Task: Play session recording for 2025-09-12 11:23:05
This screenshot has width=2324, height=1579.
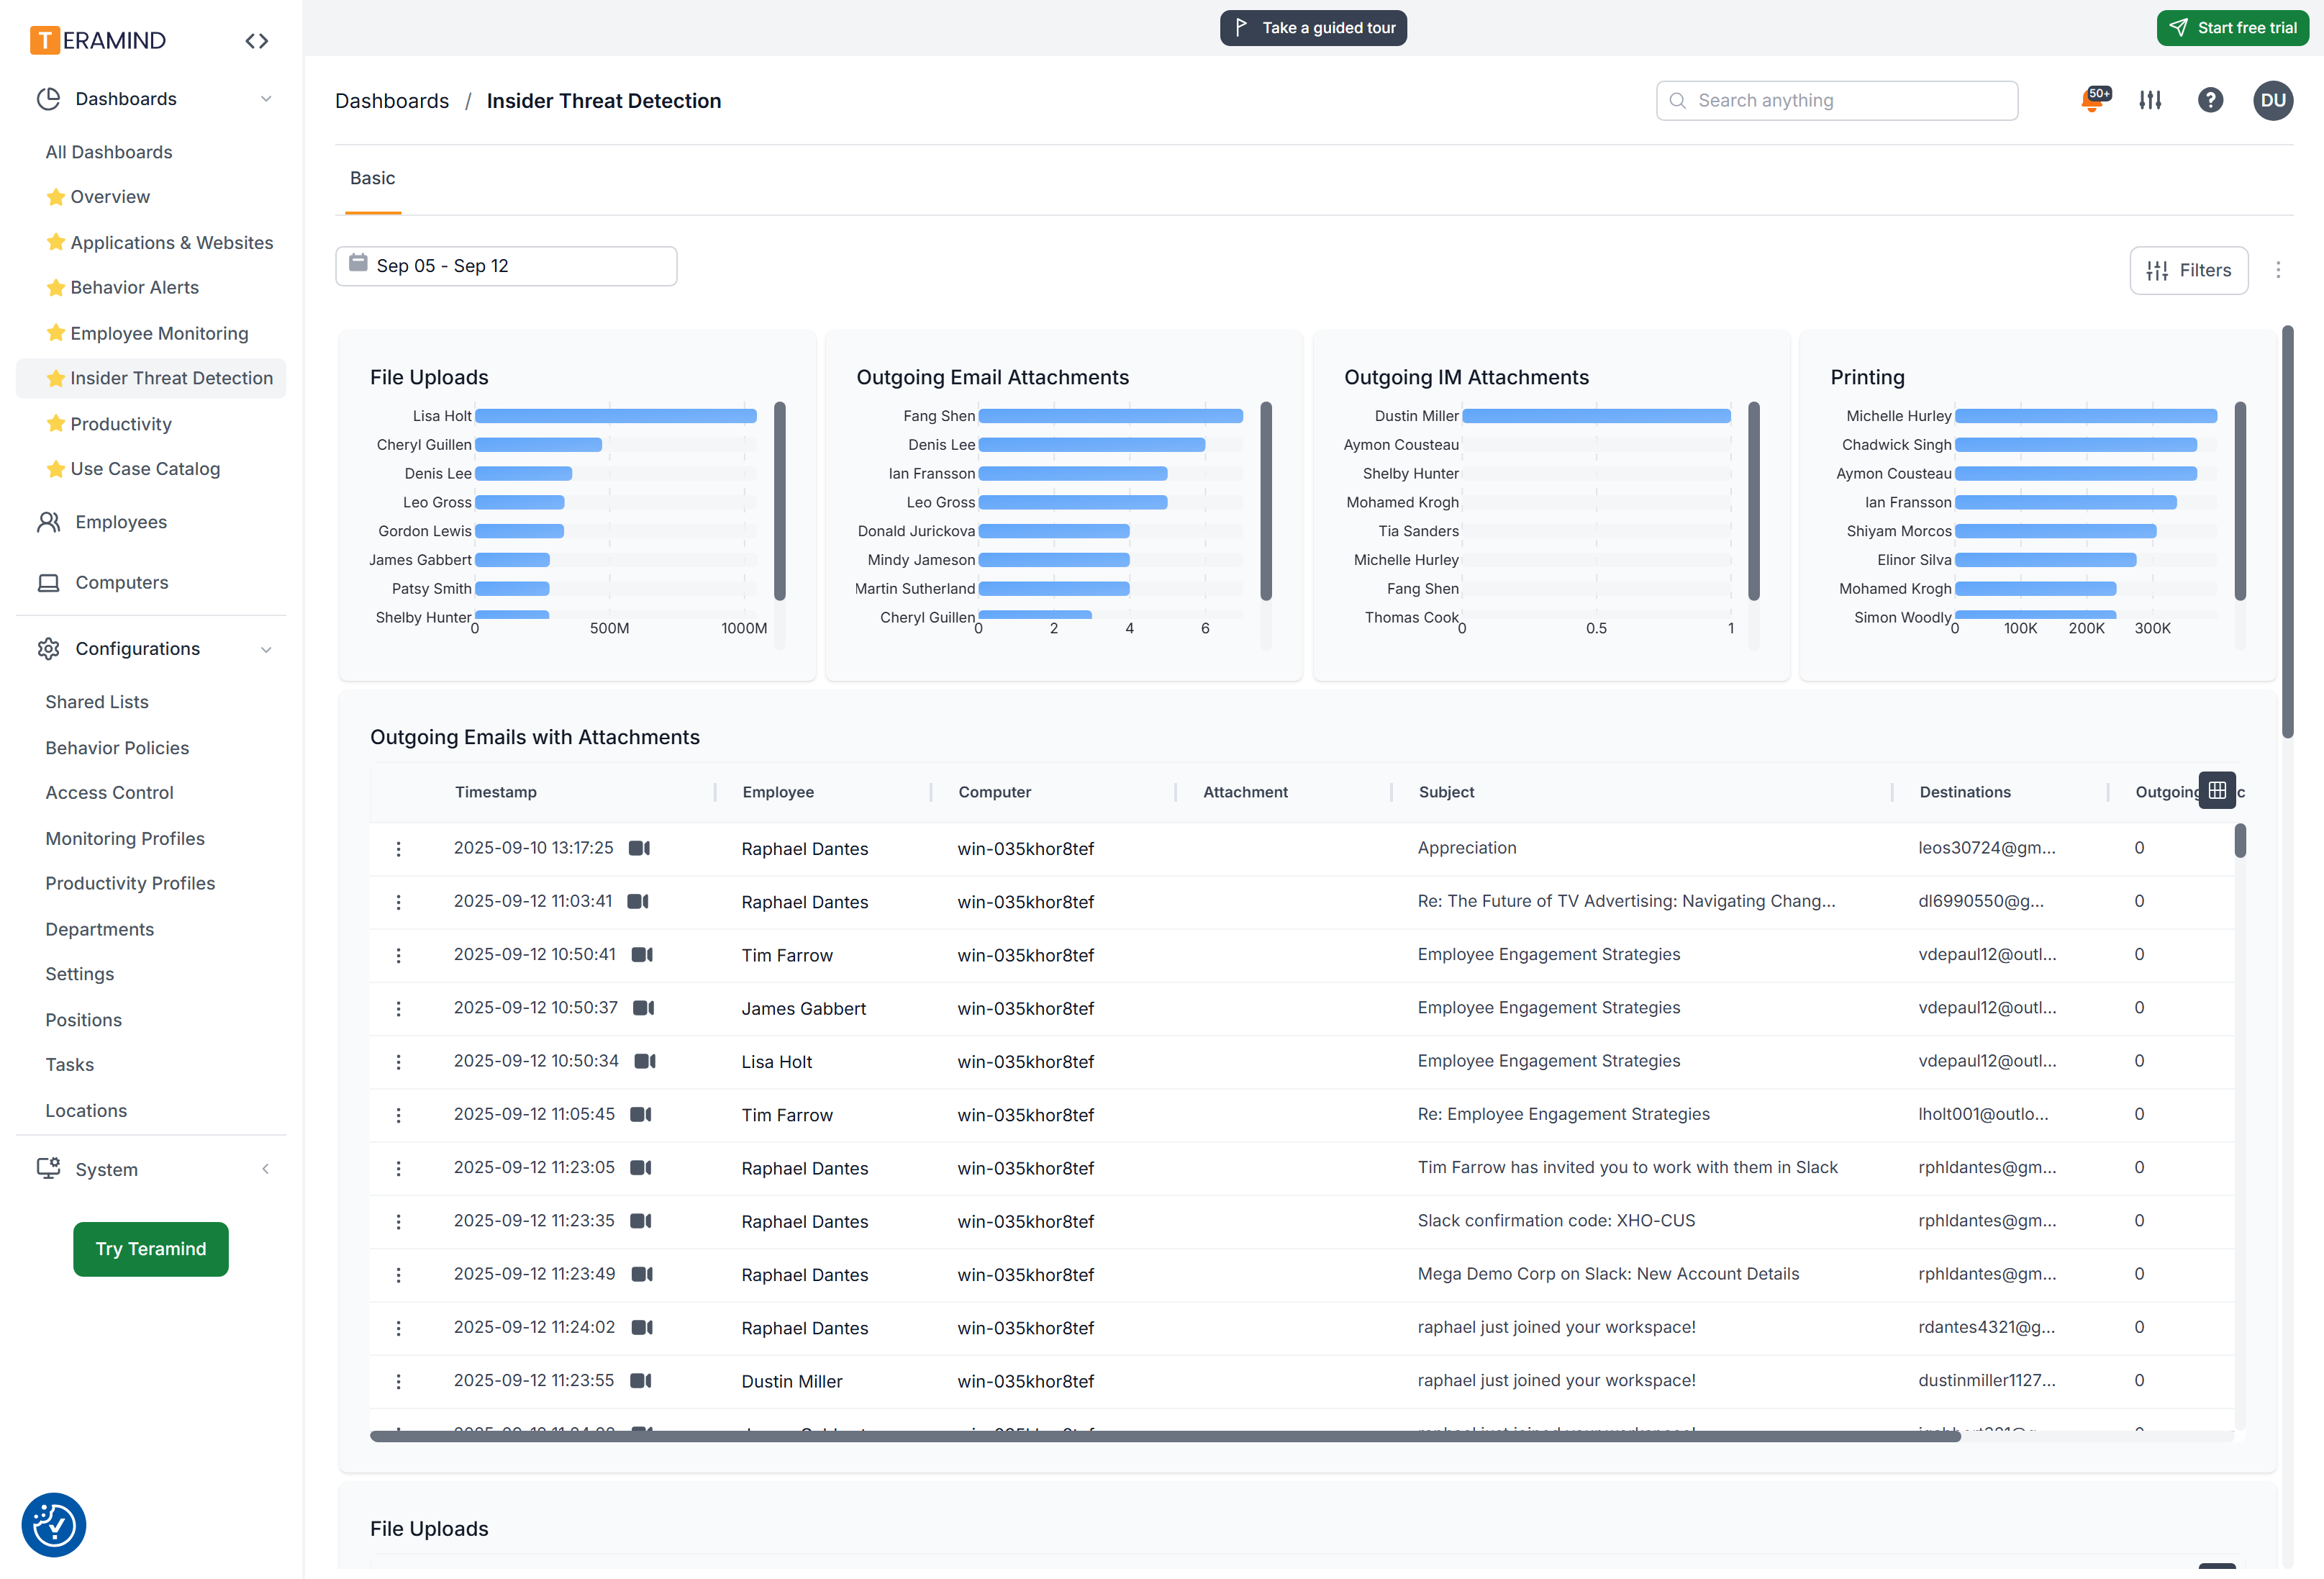Action: (x=641, y=1167)
